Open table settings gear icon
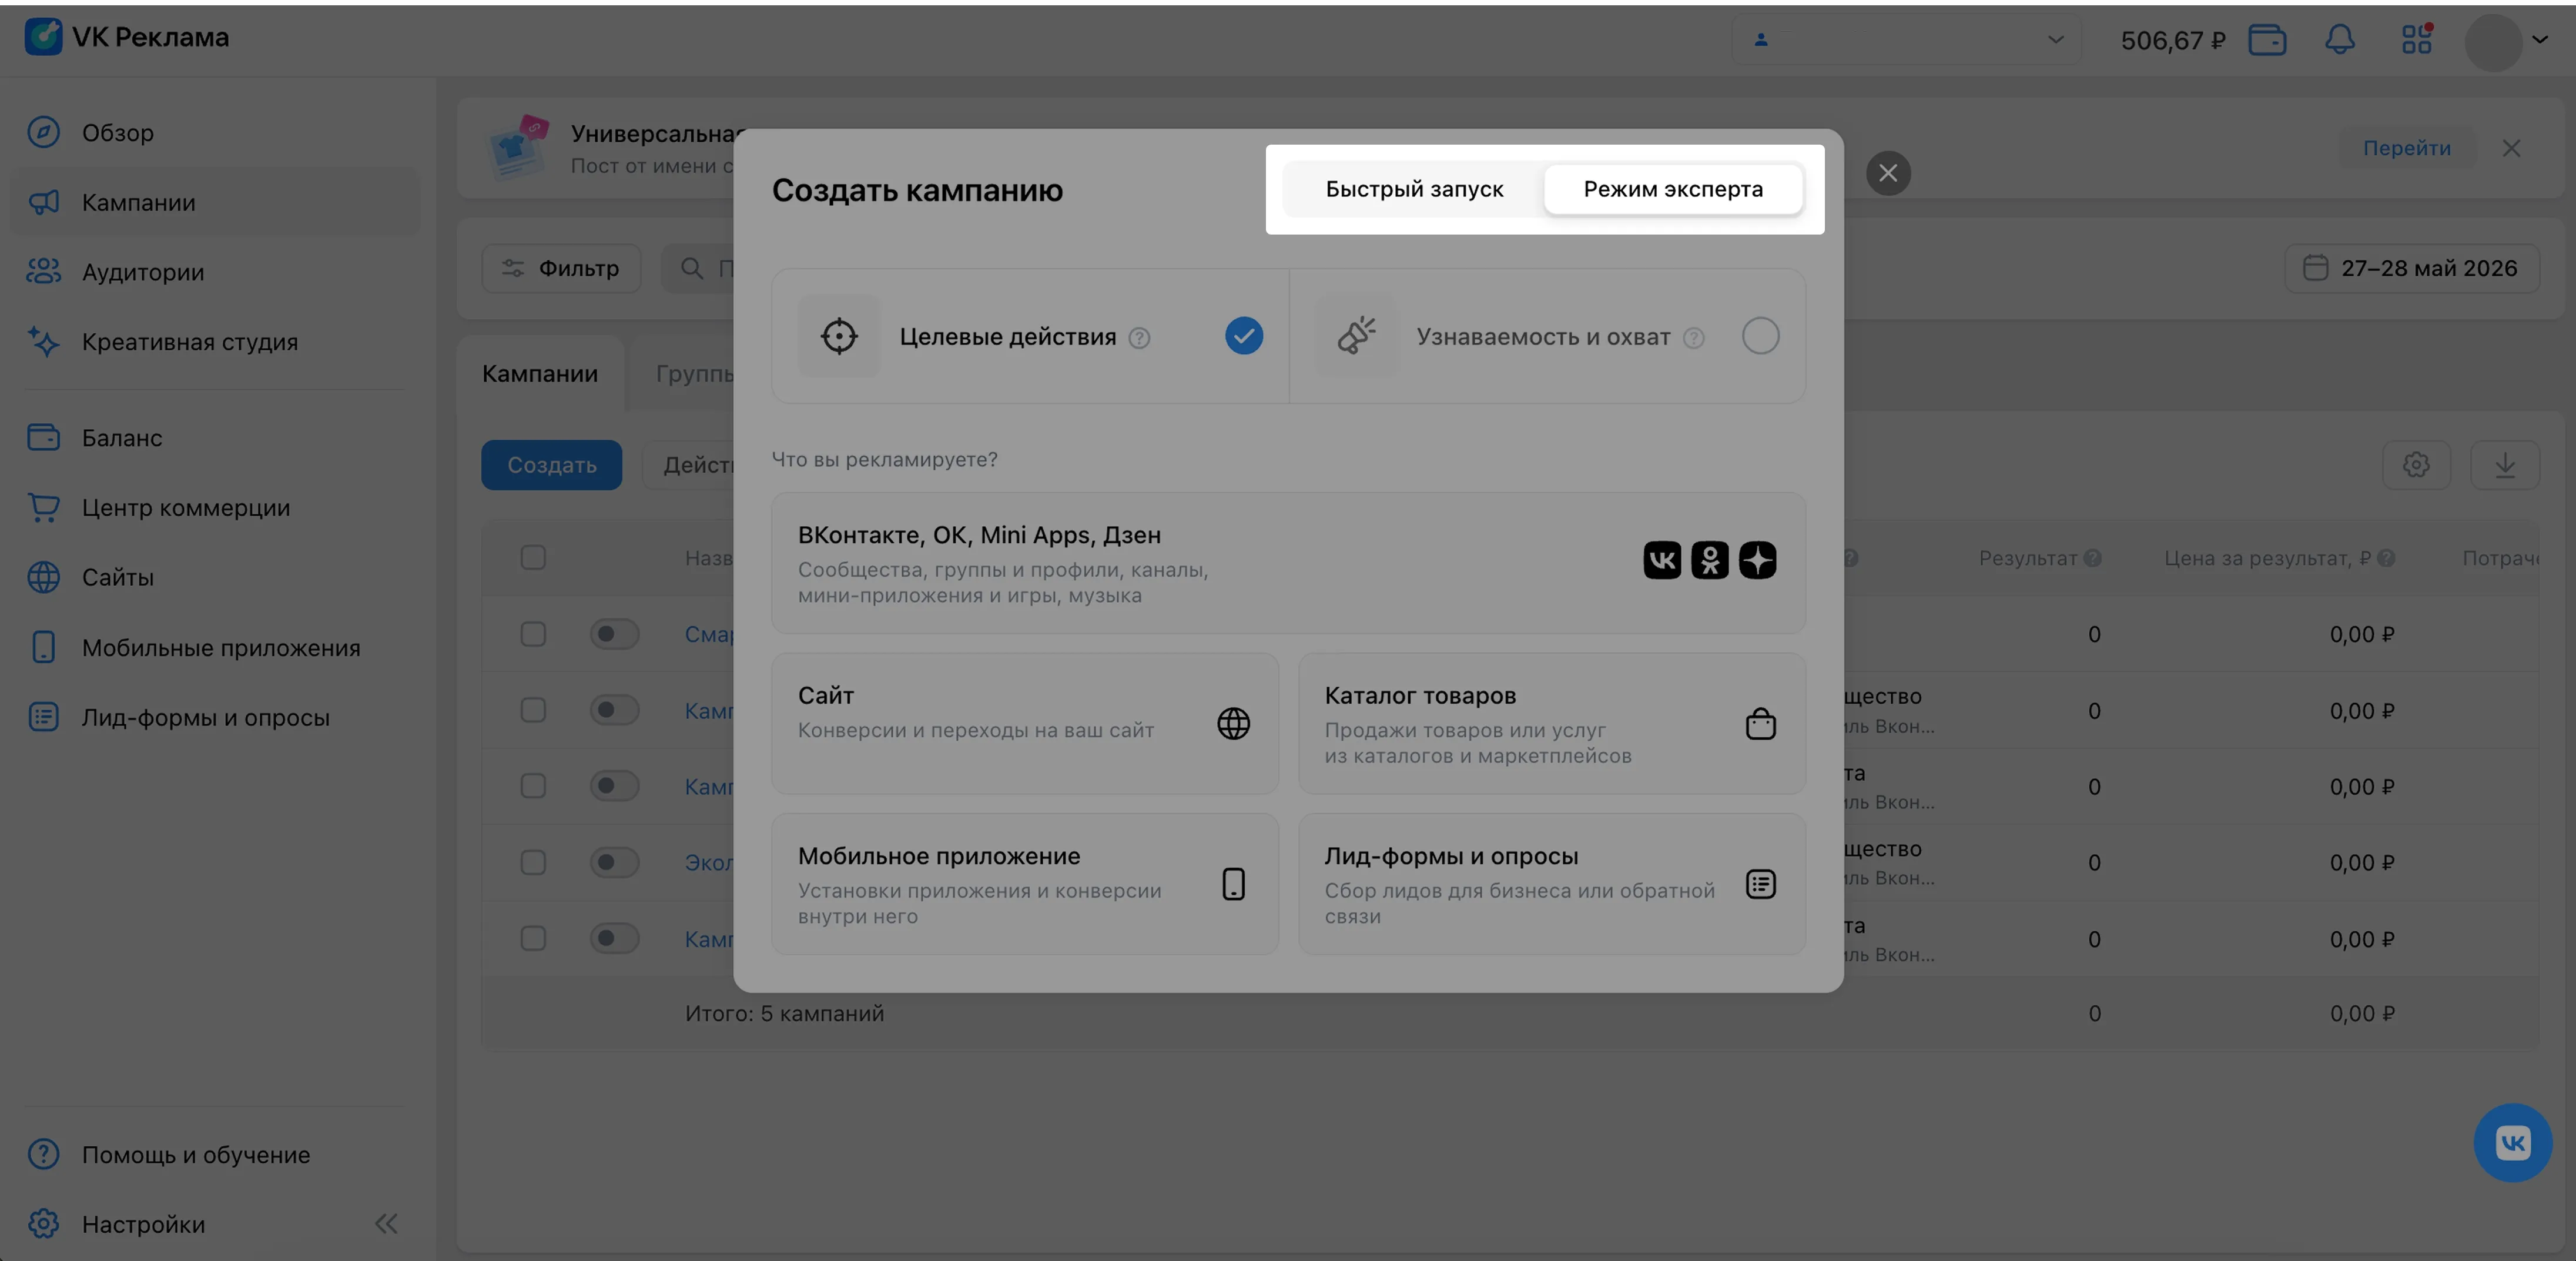Viewport: 2576px width, 1261px height. click(x=2416, y=465)
